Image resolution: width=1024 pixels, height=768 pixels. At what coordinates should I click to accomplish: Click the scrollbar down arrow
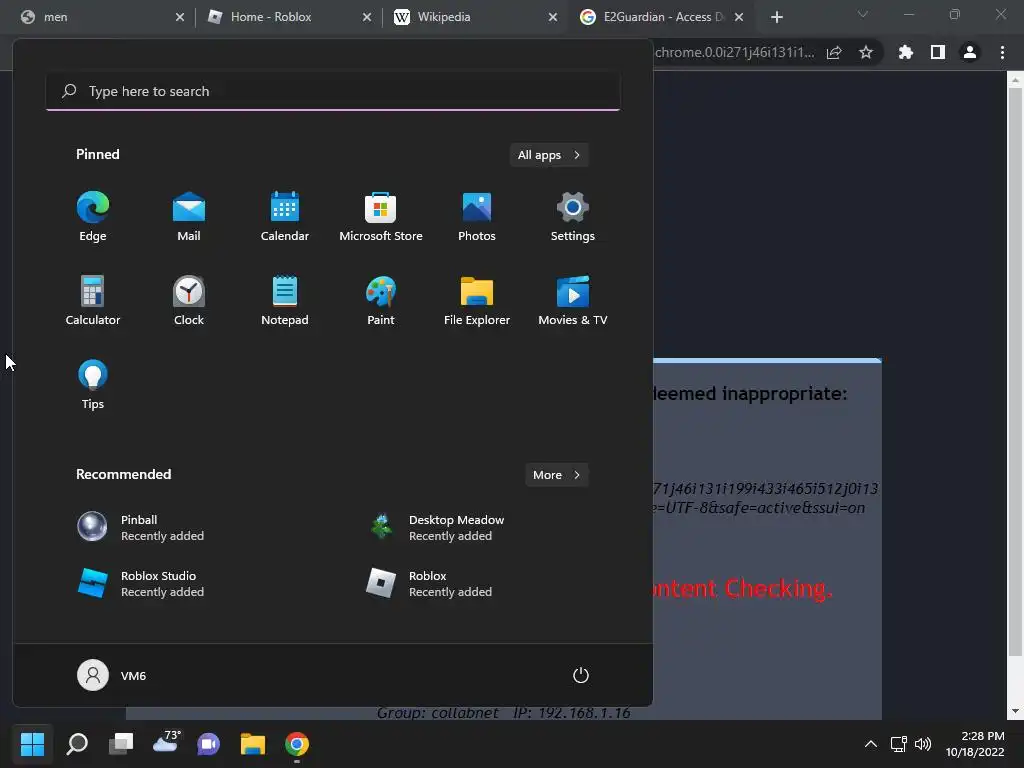click(x=1014, y=711)
